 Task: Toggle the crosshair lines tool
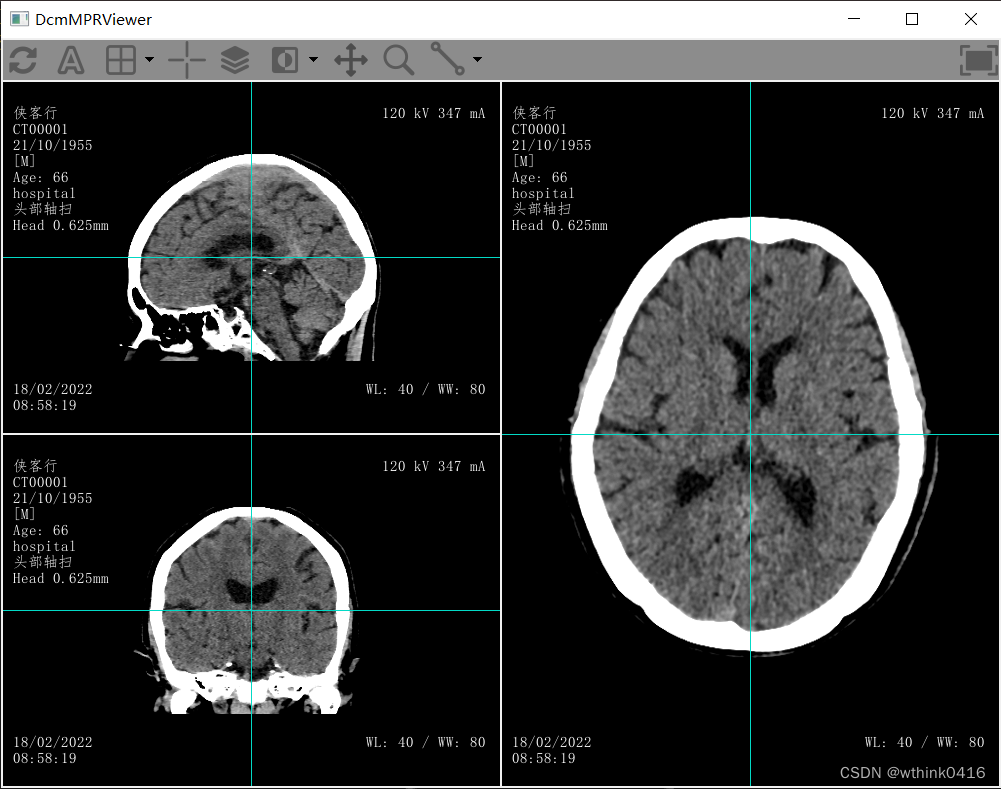coord(187,60)
